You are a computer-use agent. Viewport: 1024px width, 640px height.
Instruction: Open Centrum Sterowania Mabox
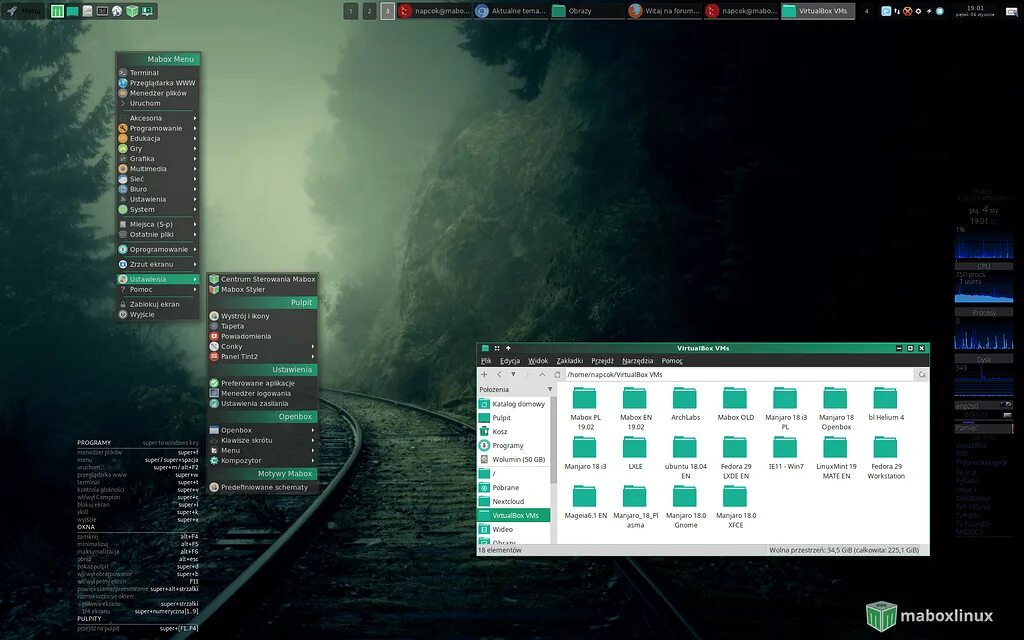[x=262, y=279]
